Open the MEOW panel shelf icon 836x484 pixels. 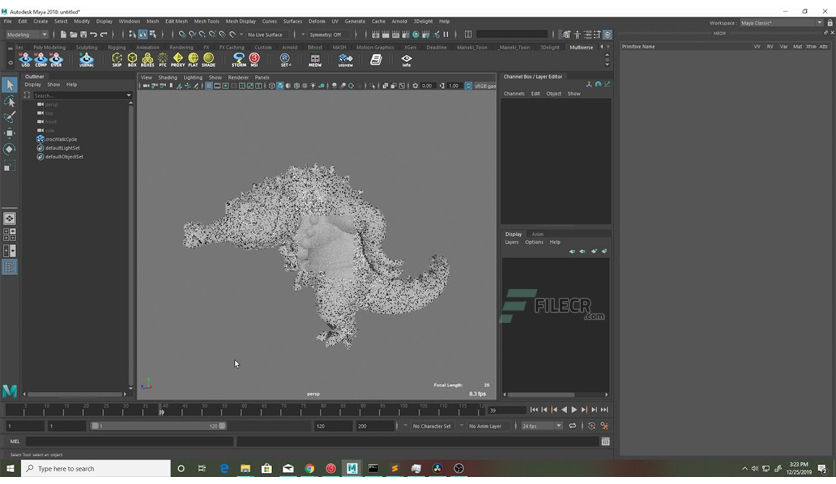pos(315,60)
